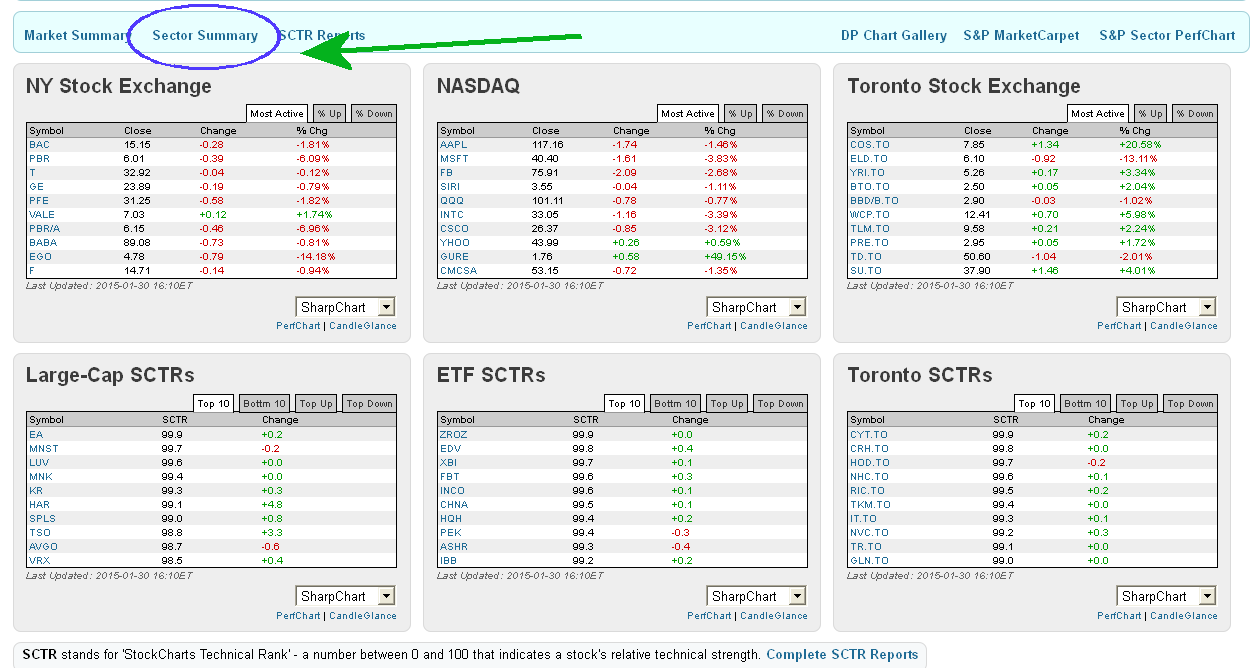Open DP Chart Gallery link
The image size is (1258, 668).
894,35
